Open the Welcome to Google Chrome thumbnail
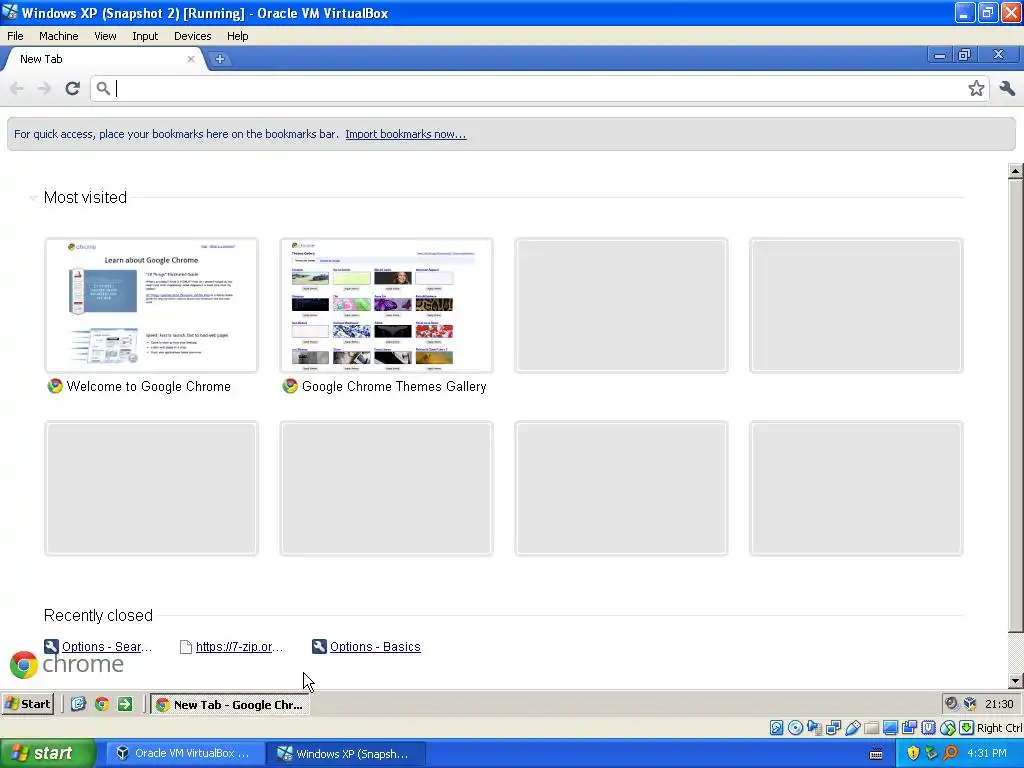The width and height of the screenshot is (1024, 768). [152, 306]
